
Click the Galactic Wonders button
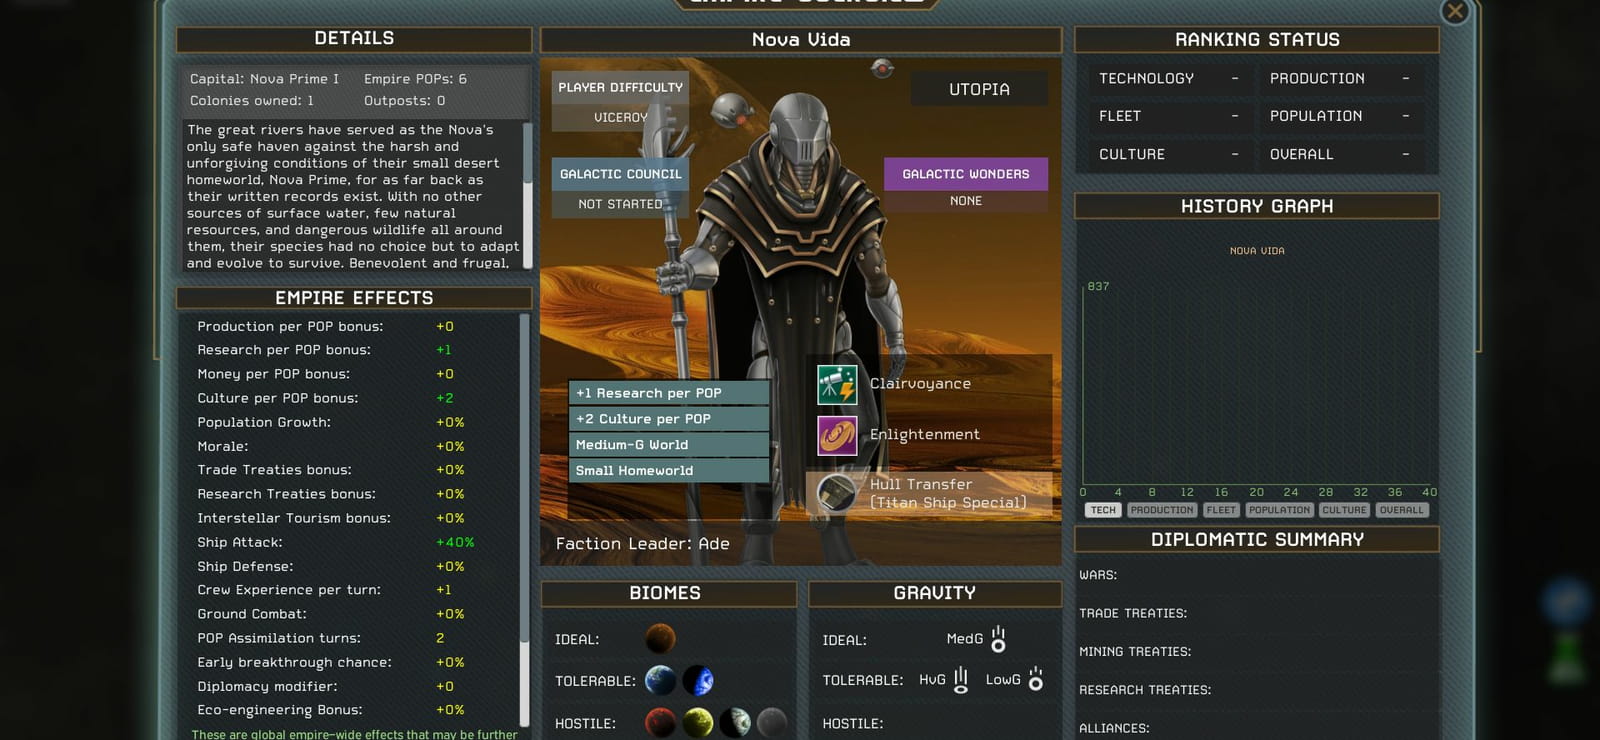tap(966, 174)
